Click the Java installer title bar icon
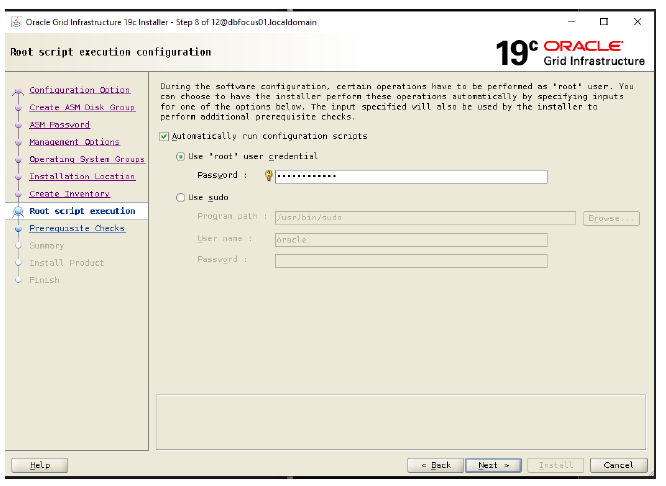This screenshot has height=486, width=666. (16, 22)
